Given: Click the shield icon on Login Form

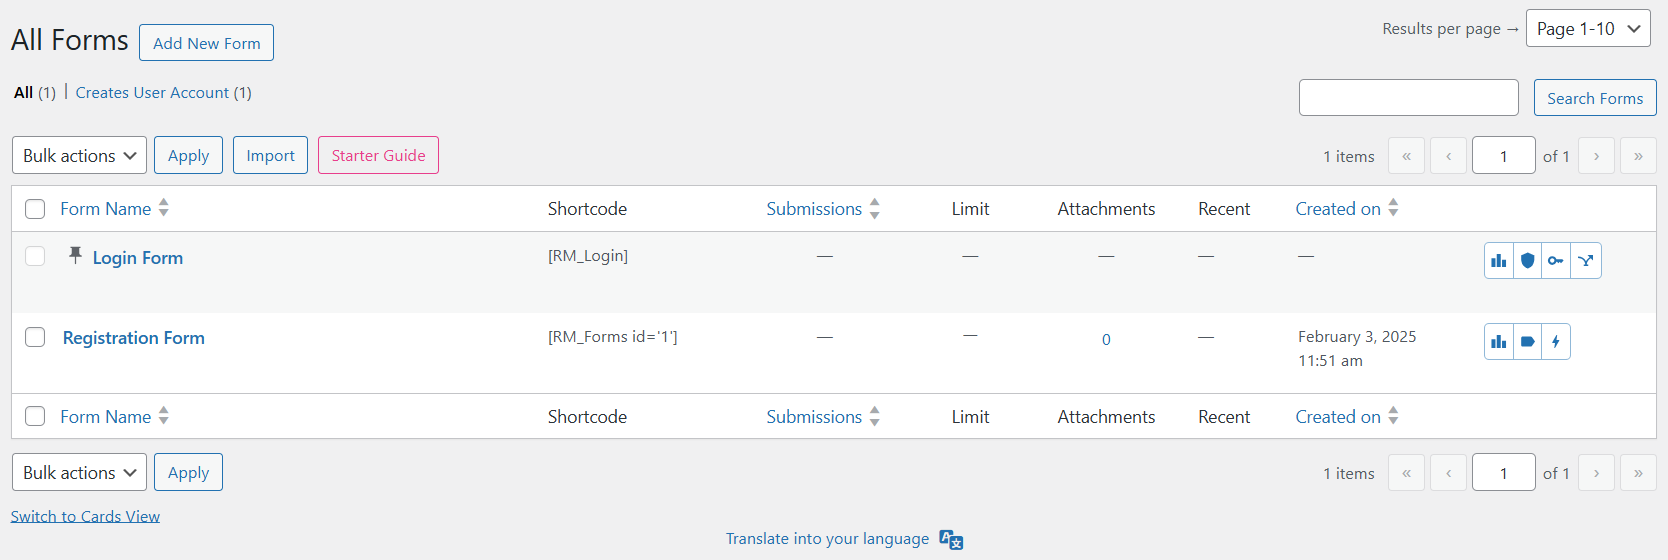Looking at the screenshot, I should click(x=1527, y=261).
